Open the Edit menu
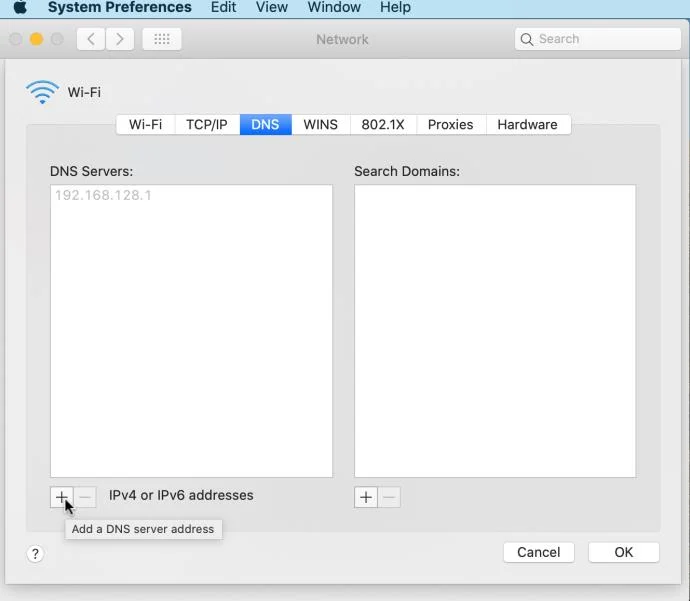Screen dimensions: 690x601 224,7
